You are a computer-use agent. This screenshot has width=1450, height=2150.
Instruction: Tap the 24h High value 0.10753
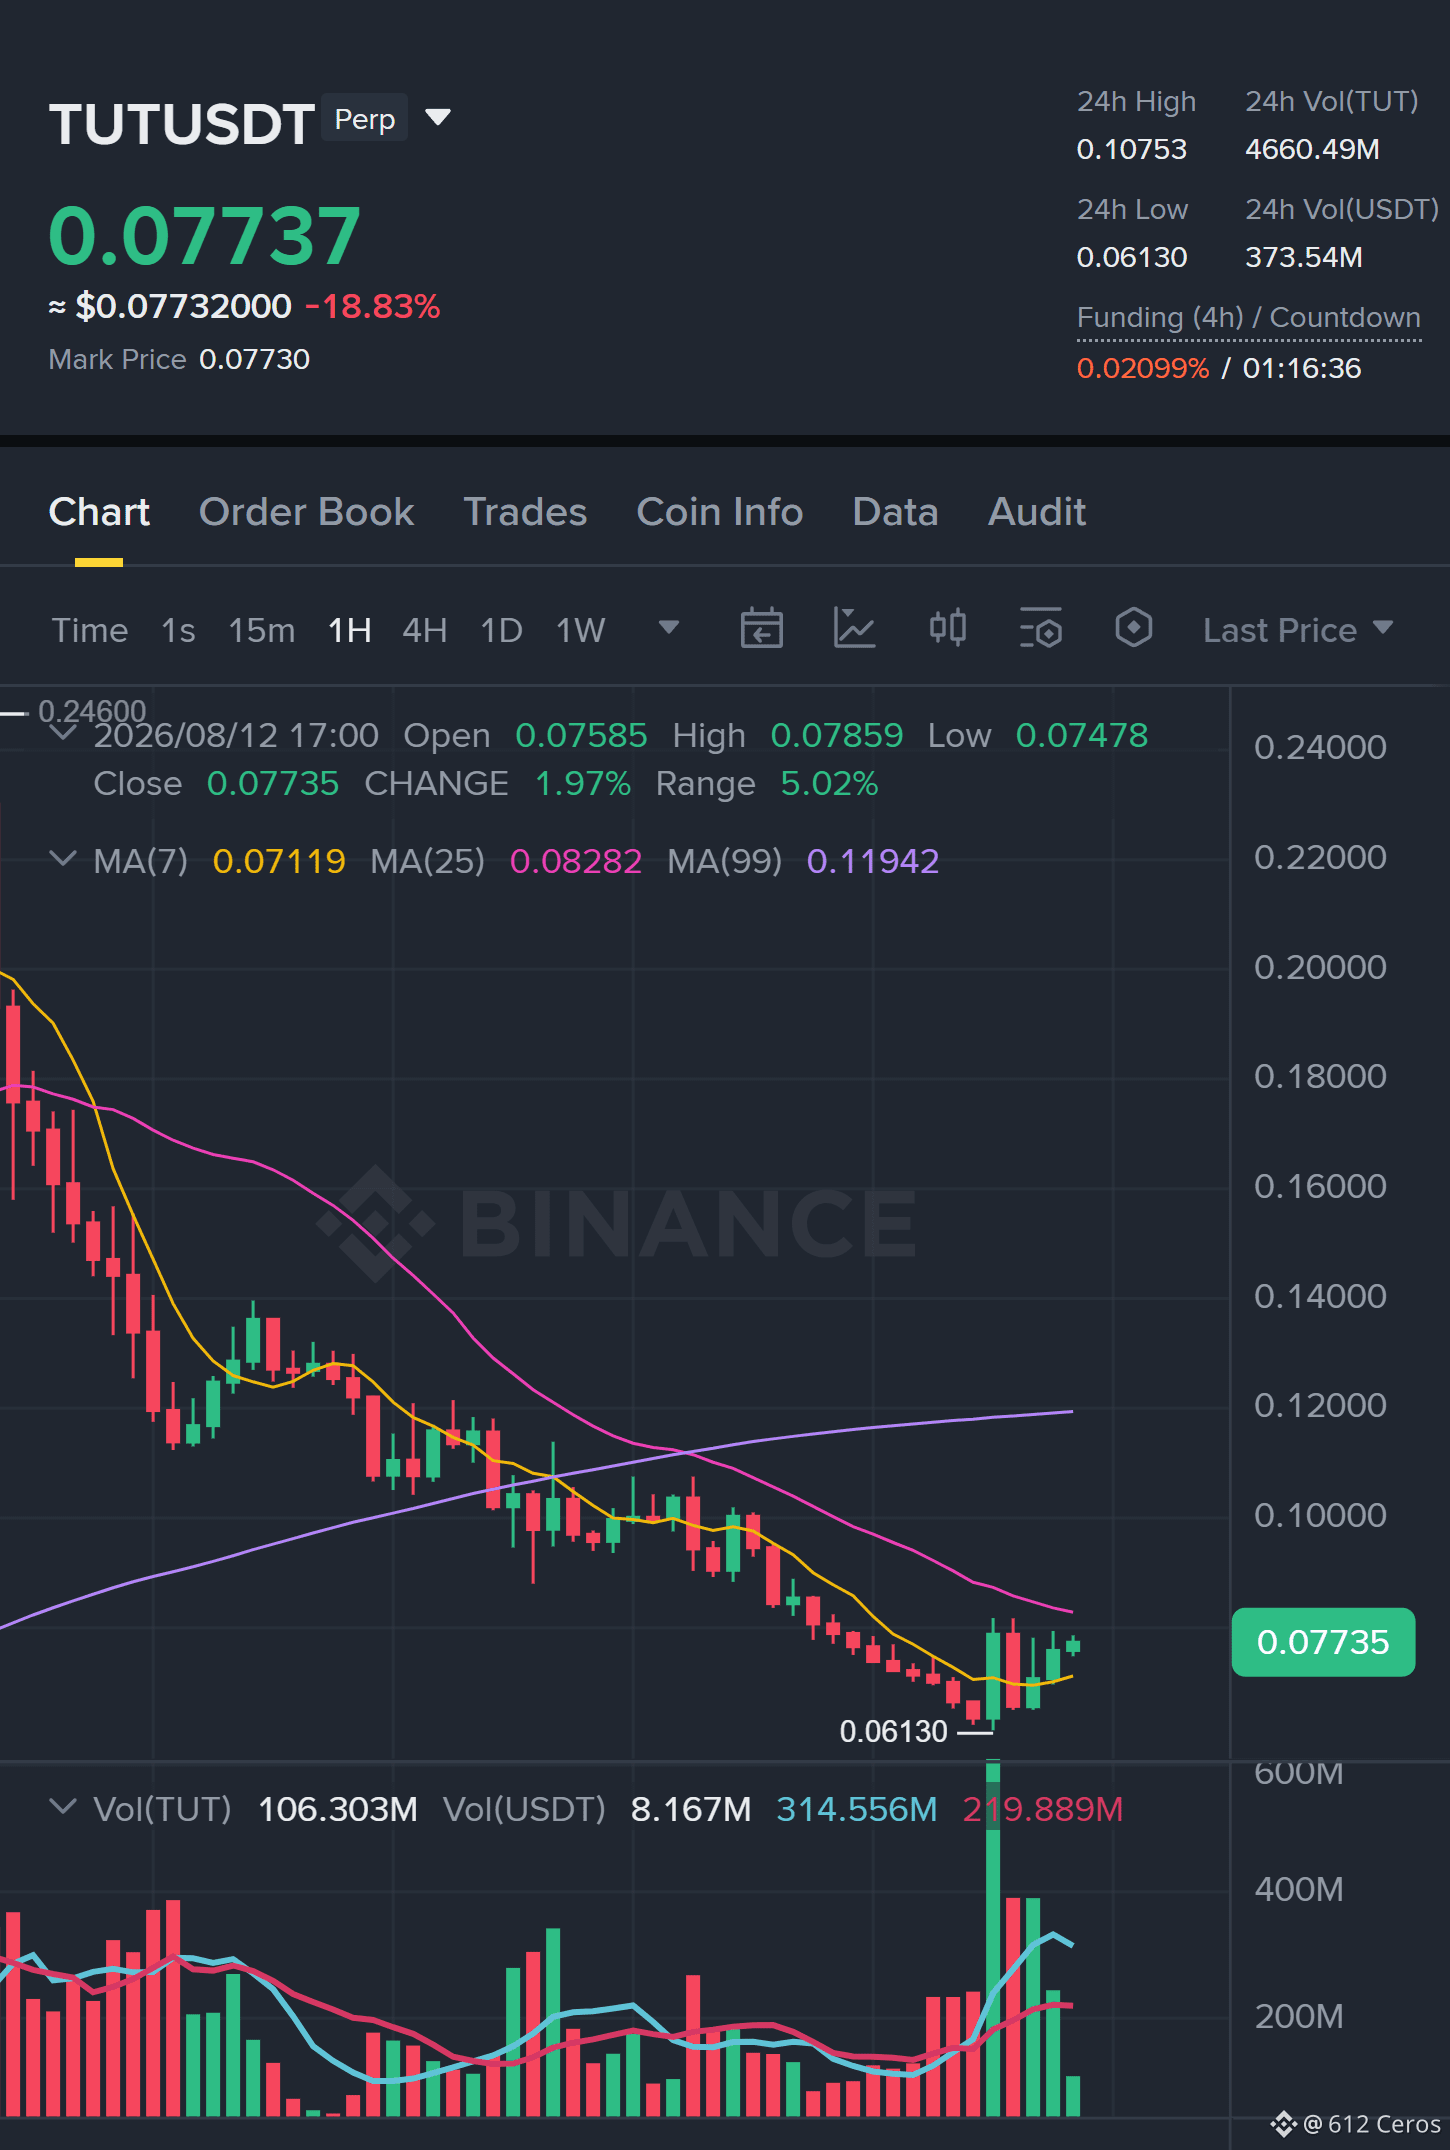coord(1132,149)
